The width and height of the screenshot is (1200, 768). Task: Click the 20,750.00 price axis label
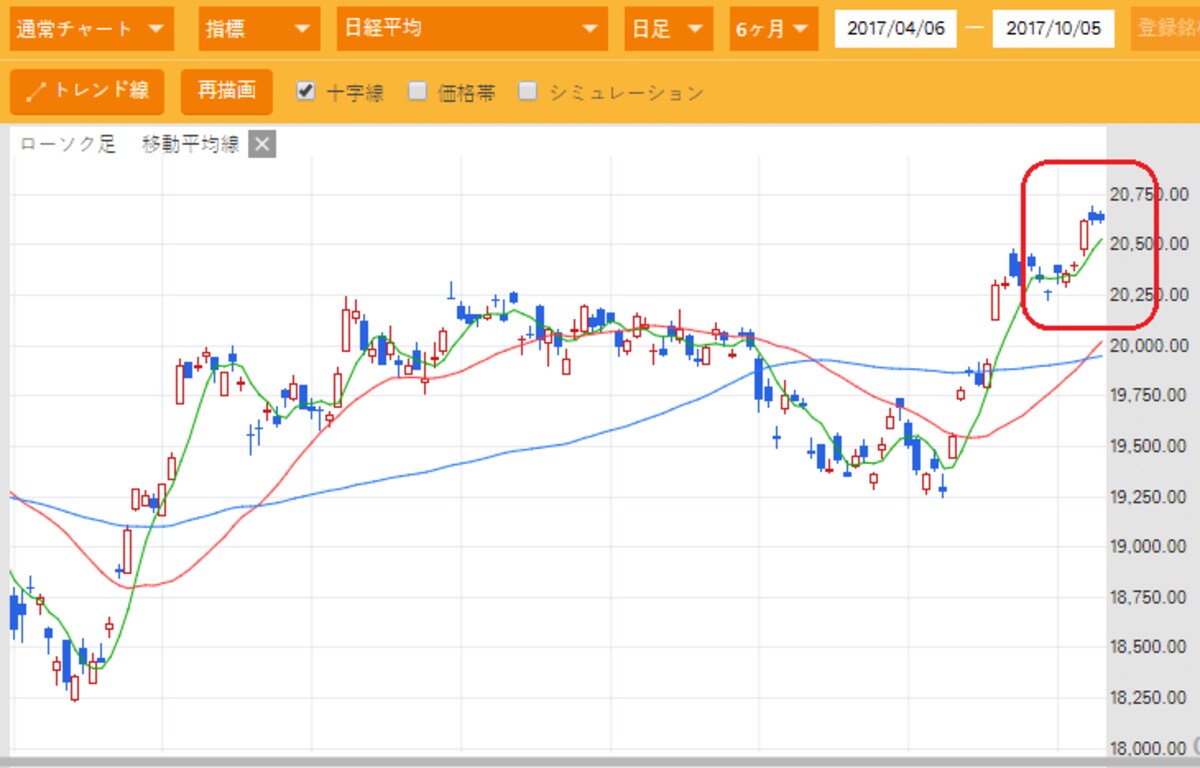coord(1149,193)
